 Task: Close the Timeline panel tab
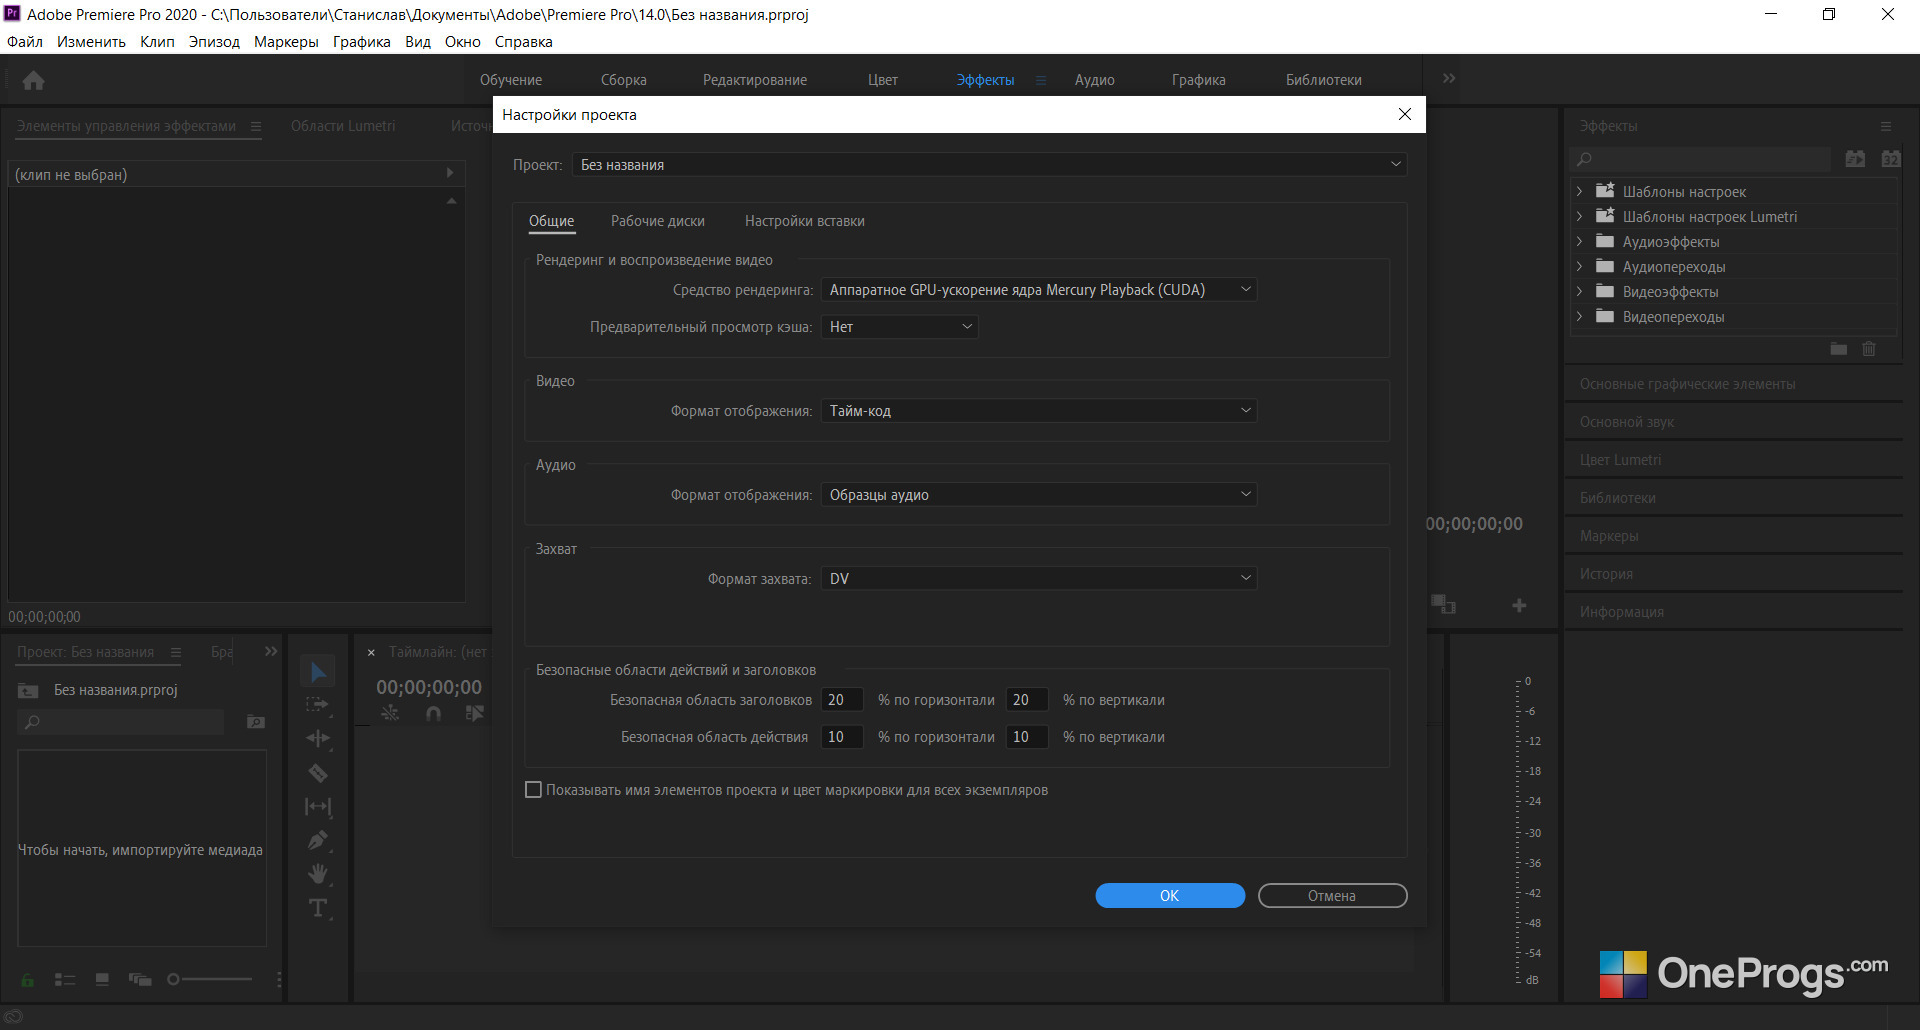click(371, 653)
